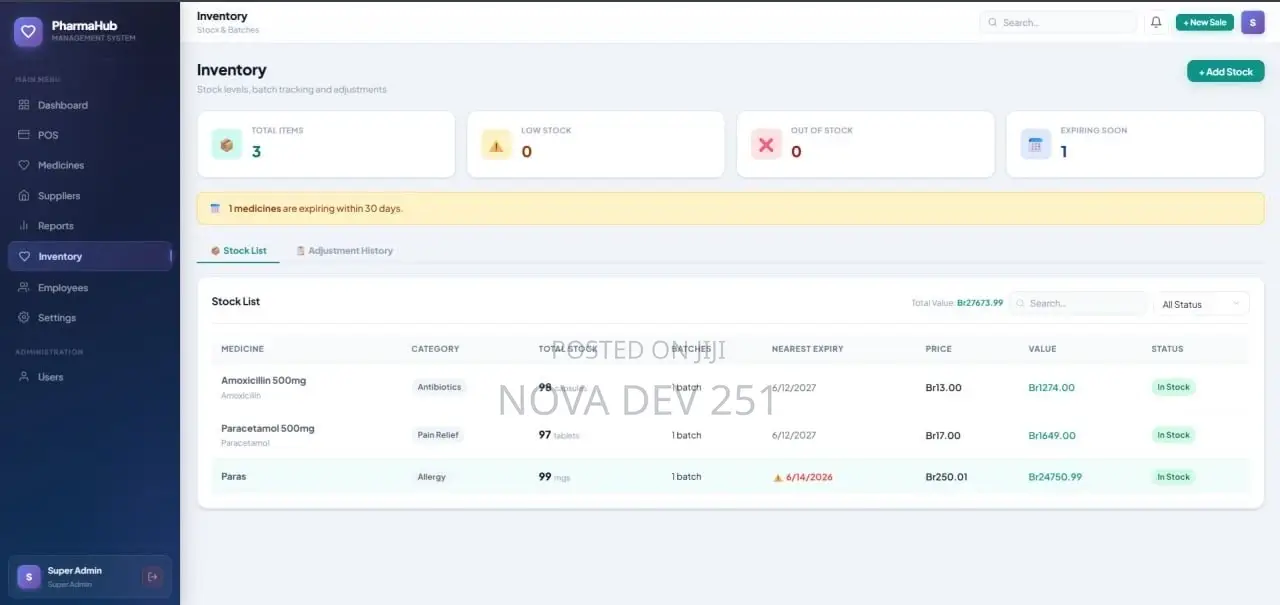Click In Stock badge for Paracetamol
This screenshot has width=1280, height=605.
tap(1173, 435)
